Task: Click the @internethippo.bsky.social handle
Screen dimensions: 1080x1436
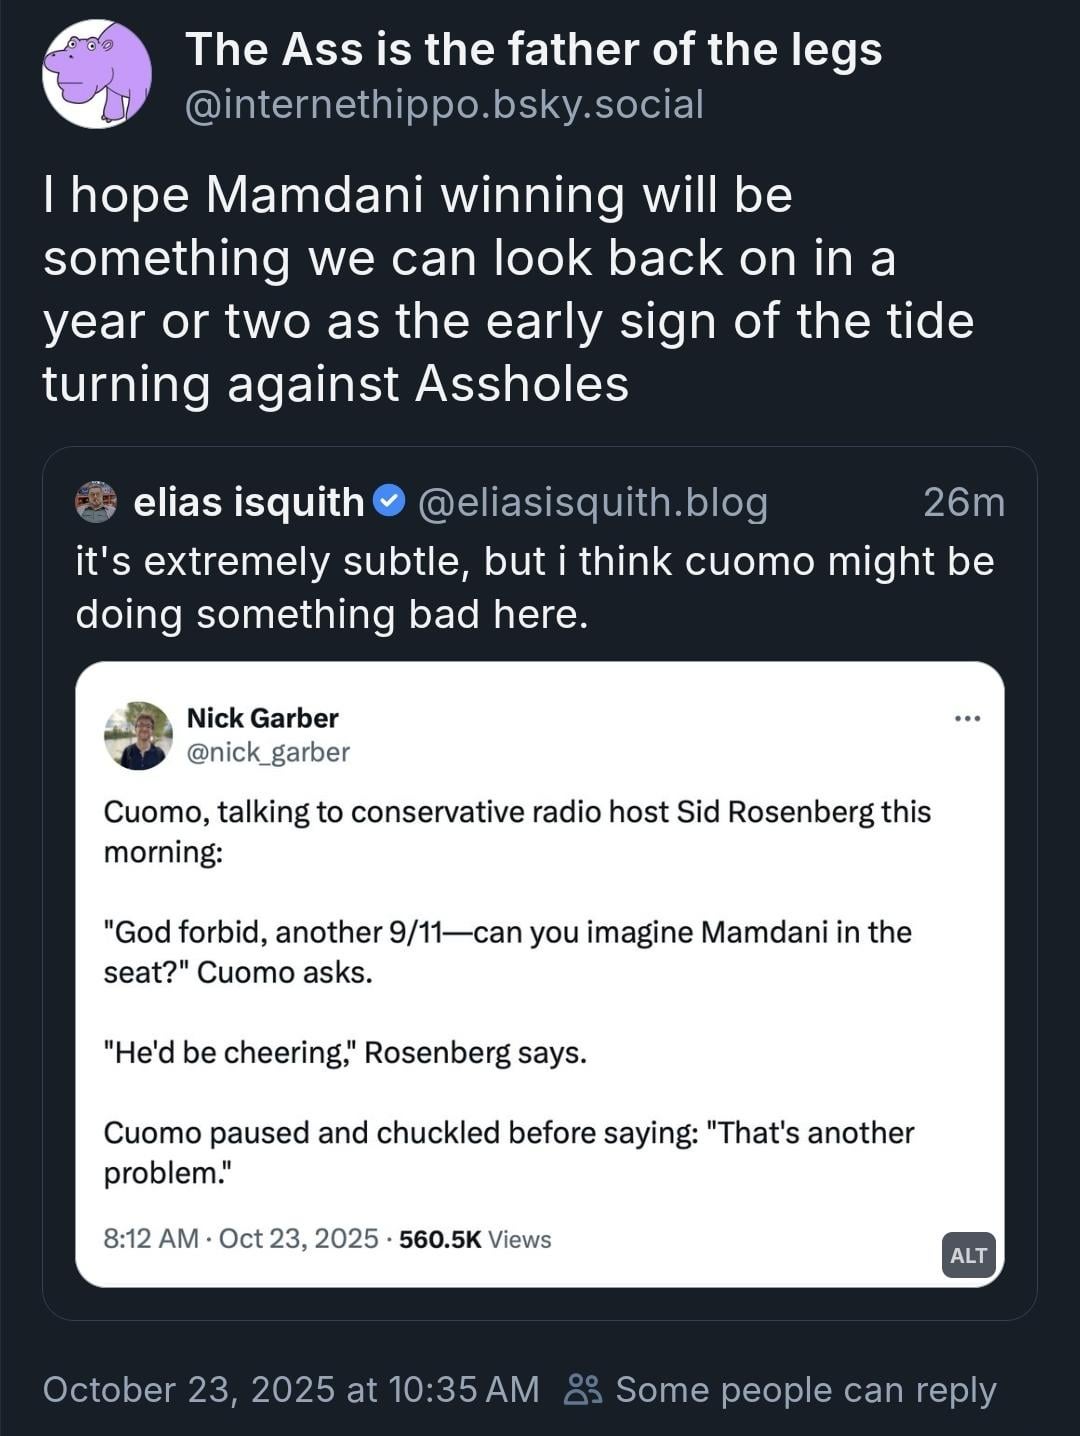Action: [444, 104]
